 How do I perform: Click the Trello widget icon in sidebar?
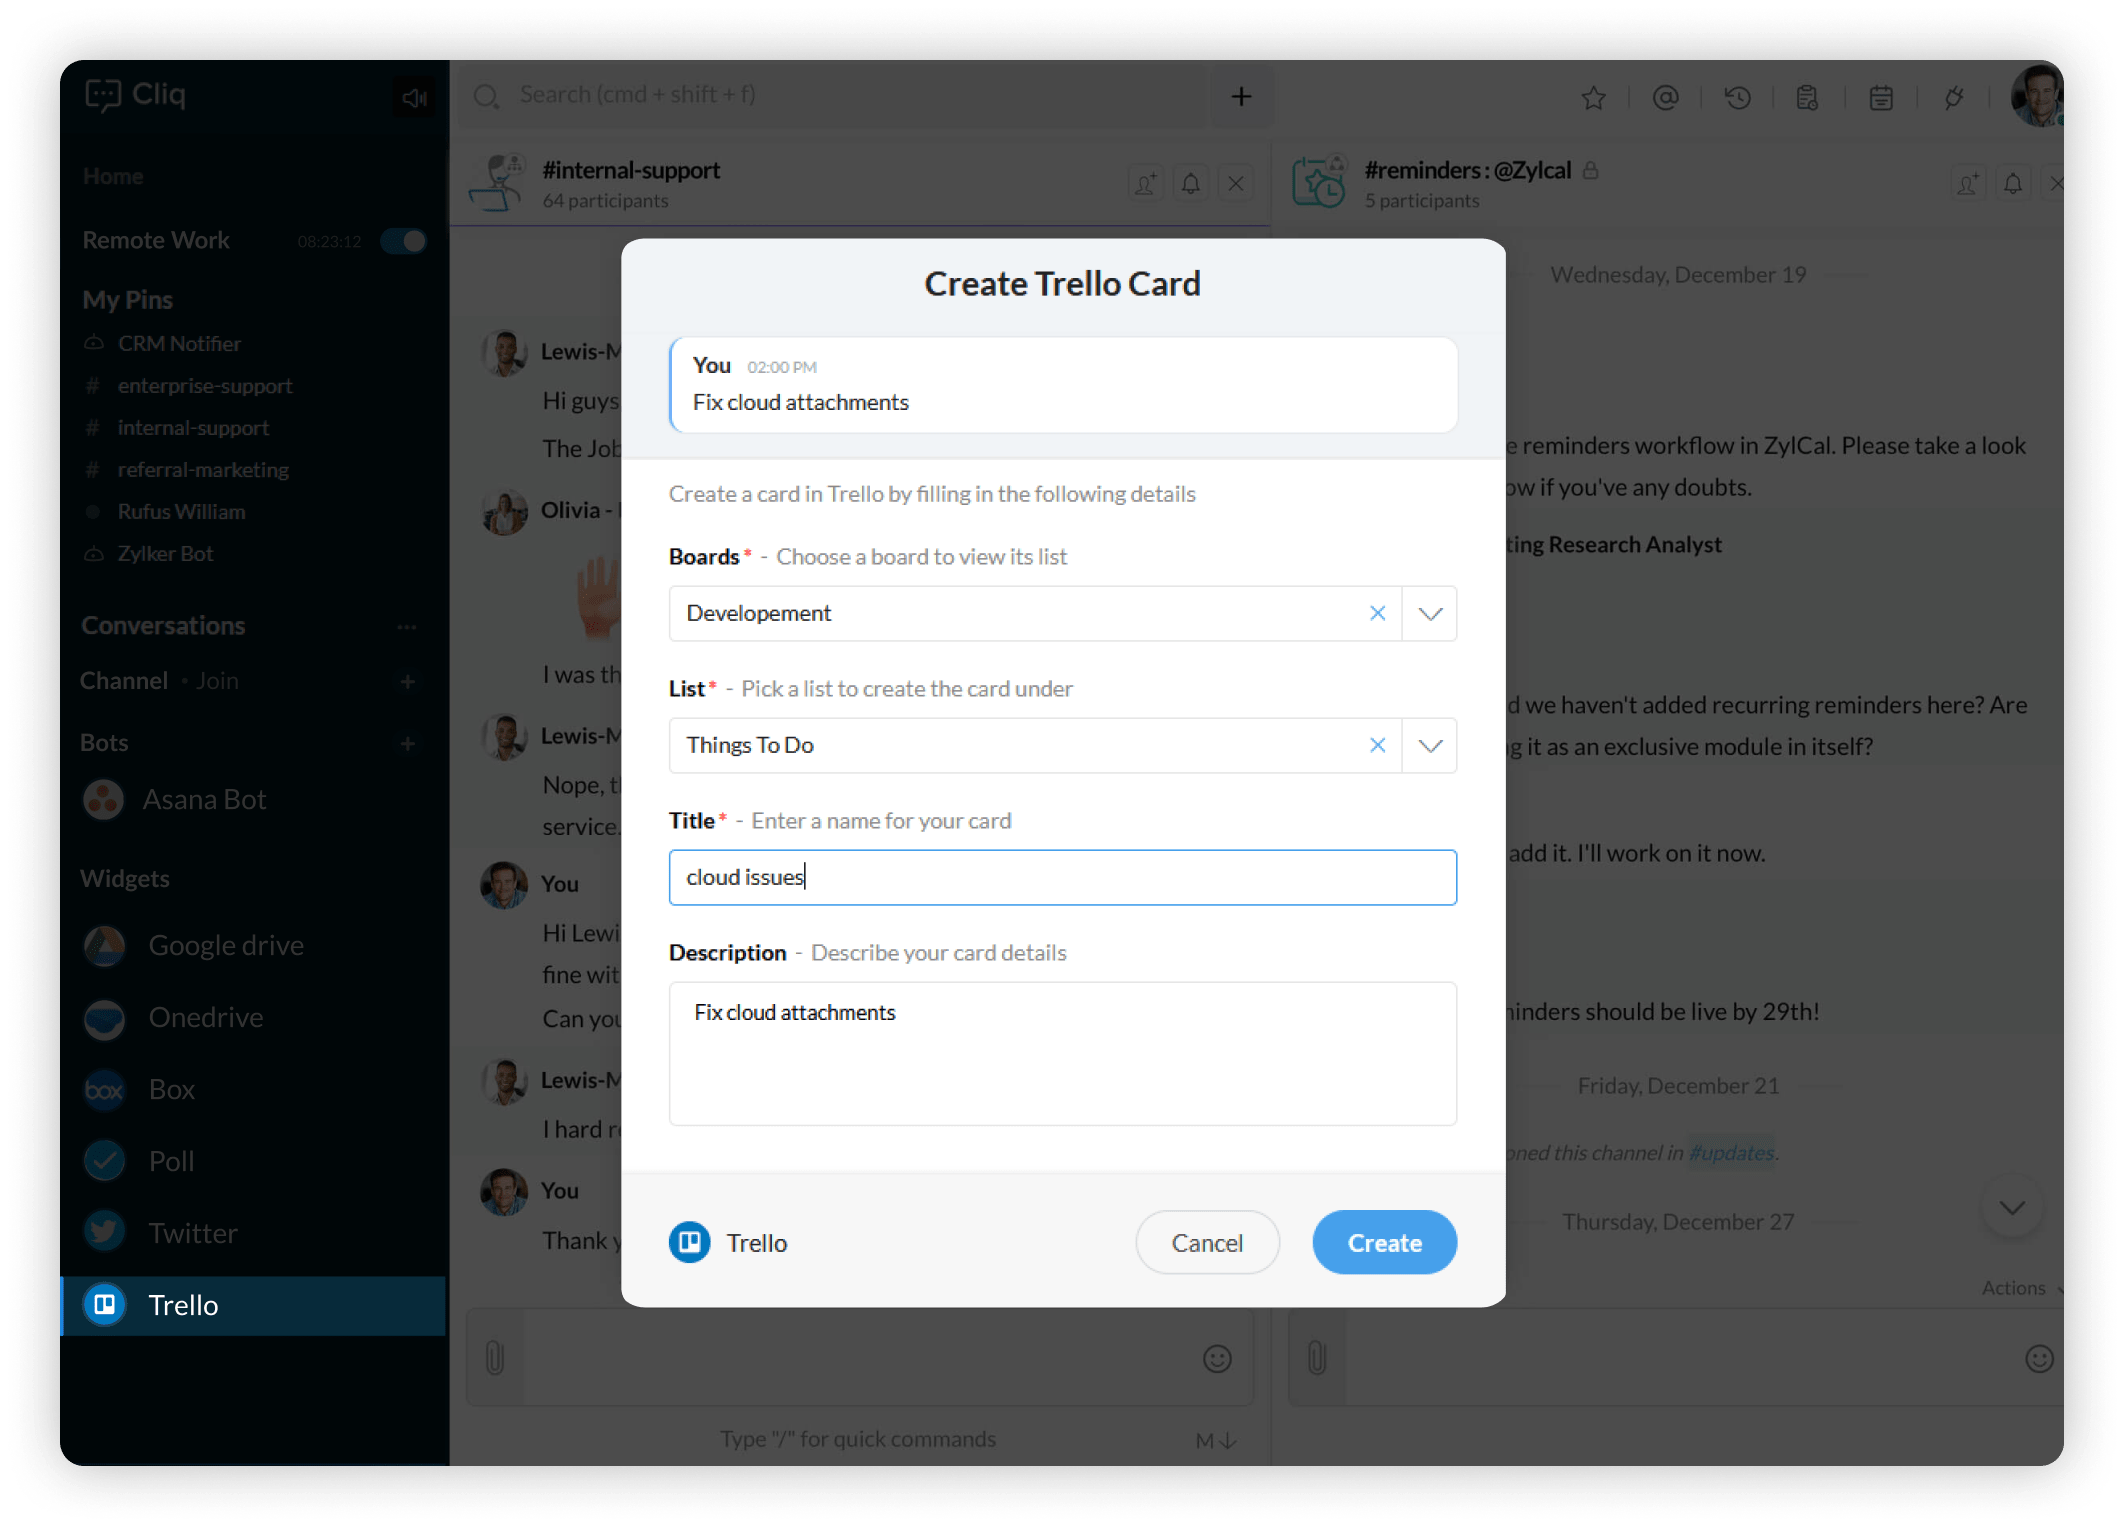107,1305
